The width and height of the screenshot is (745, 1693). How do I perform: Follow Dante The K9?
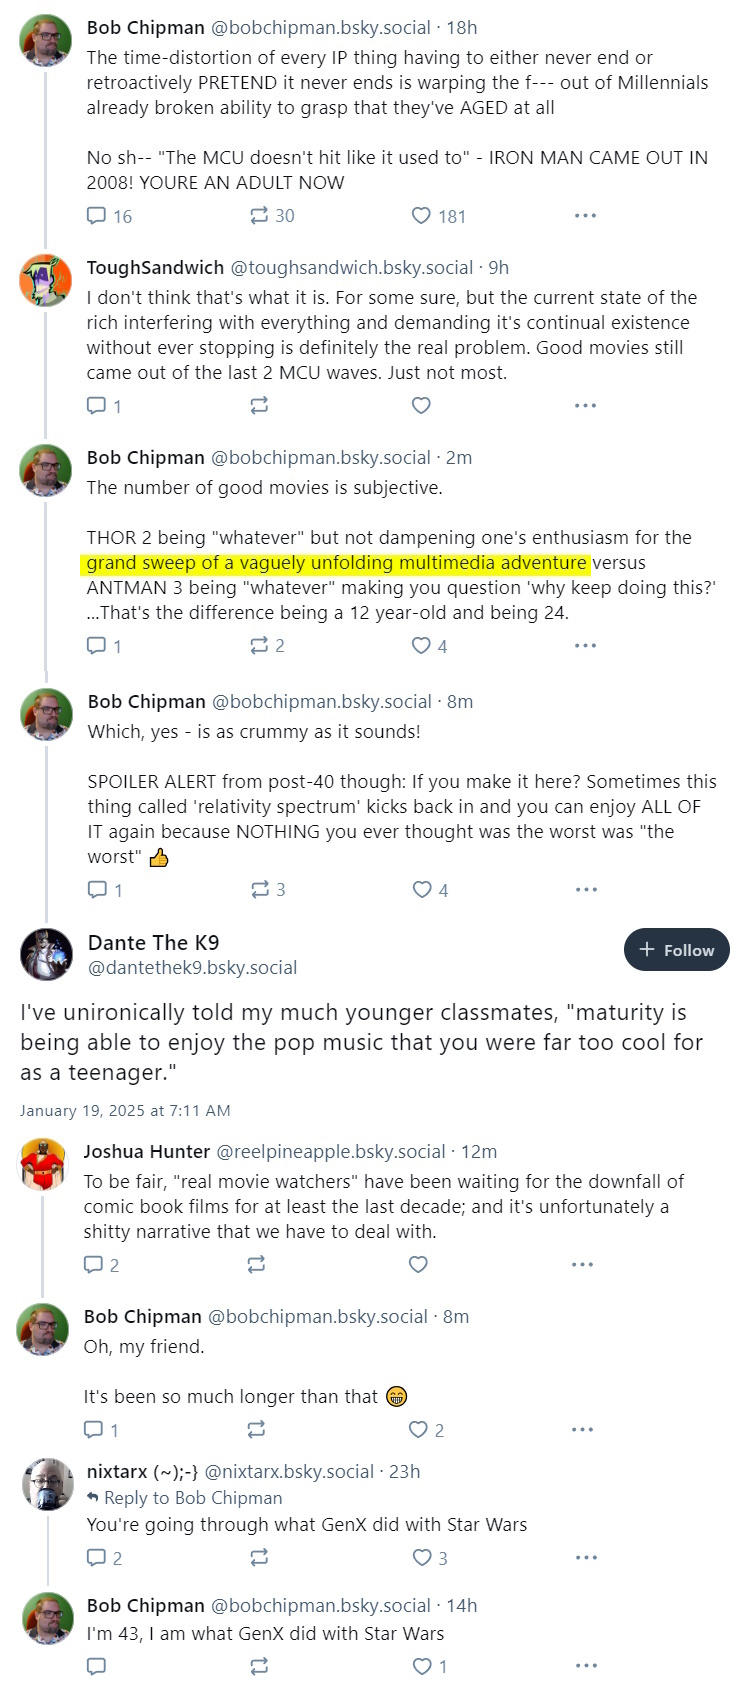click(x=677, y=950)
